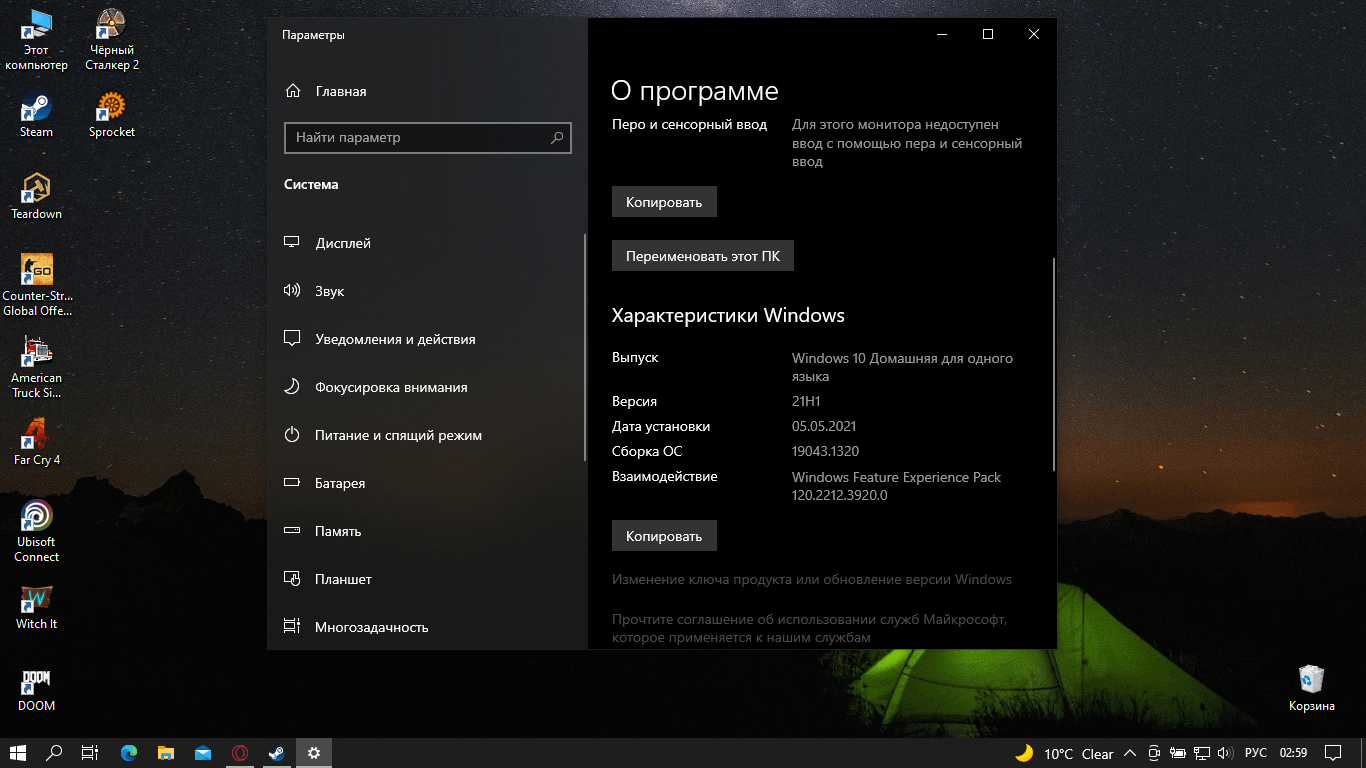Screen dimensions: 1366x768
Task: Click the battery tray icon
Action: (1178, 753)
